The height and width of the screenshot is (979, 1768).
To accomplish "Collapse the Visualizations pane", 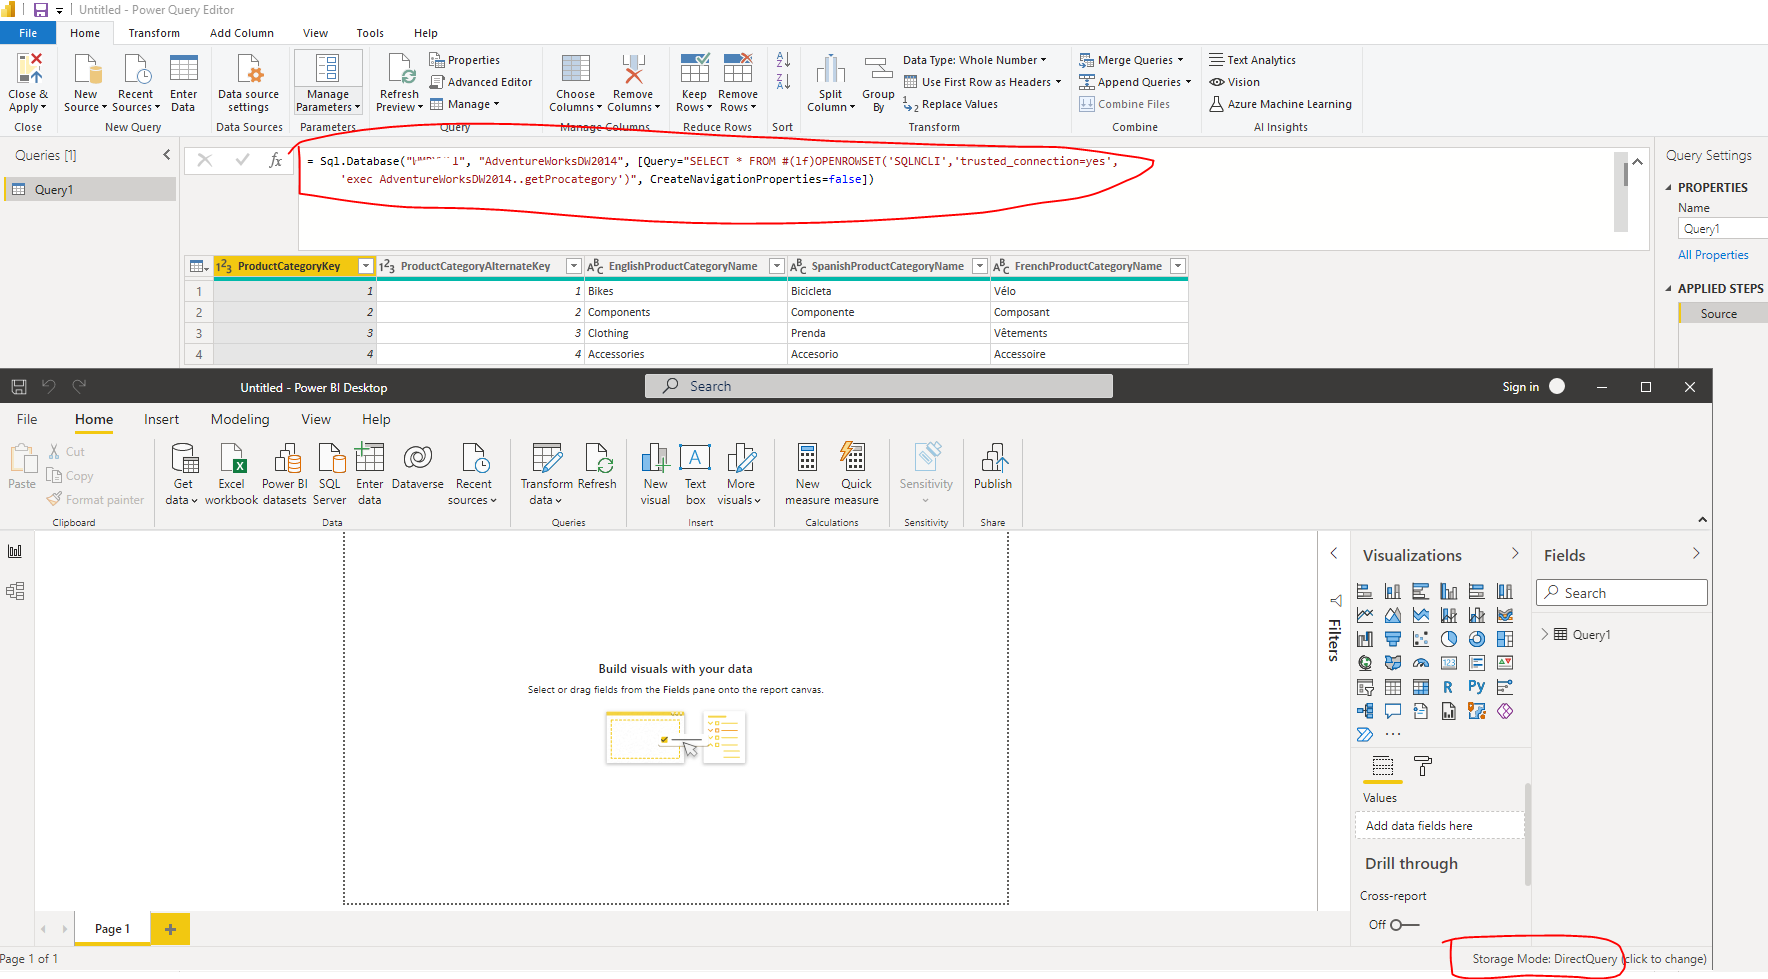I will point(1515,554).
